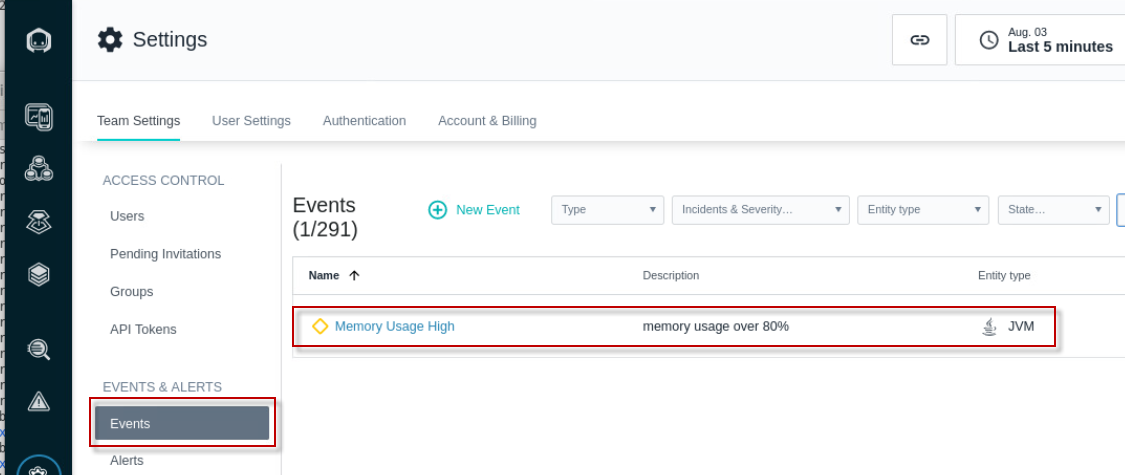The image size is (1125, 475).
Task: Click the Name column sort arrow
Action: click(354, 276)
